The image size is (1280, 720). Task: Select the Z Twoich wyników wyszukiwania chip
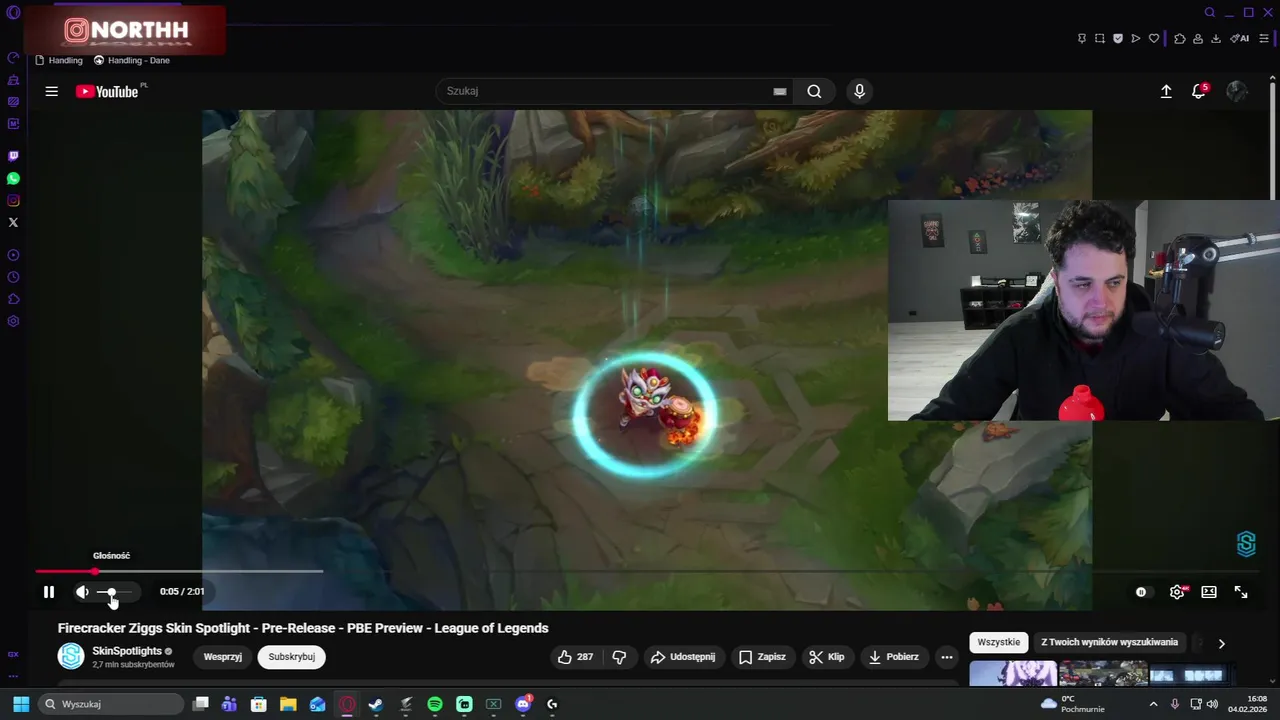pyautogui.click(x=1110, y=642)
